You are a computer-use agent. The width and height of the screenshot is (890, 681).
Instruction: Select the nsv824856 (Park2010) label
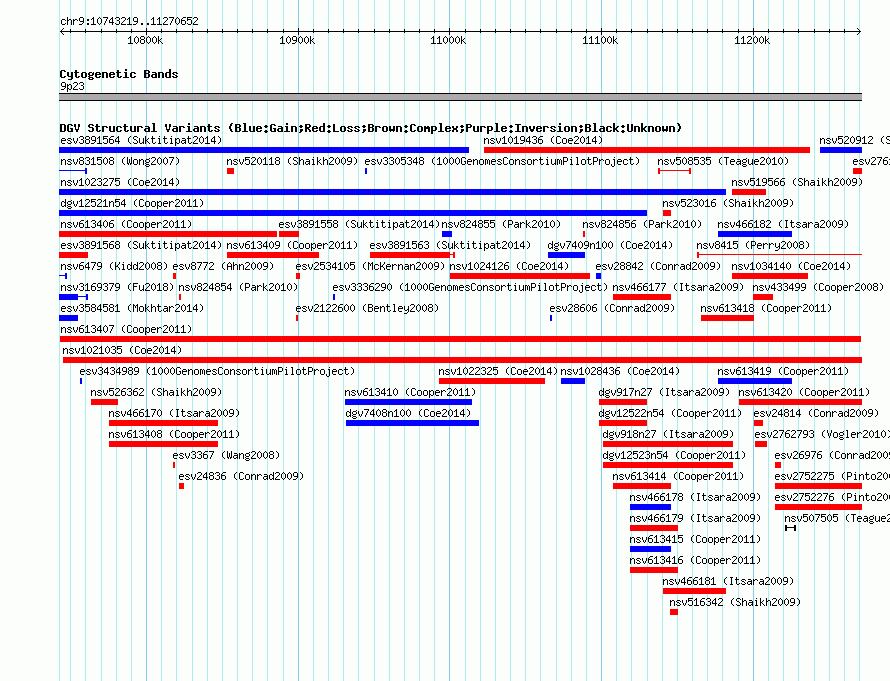pyautogui.click(x=642, y=224)
